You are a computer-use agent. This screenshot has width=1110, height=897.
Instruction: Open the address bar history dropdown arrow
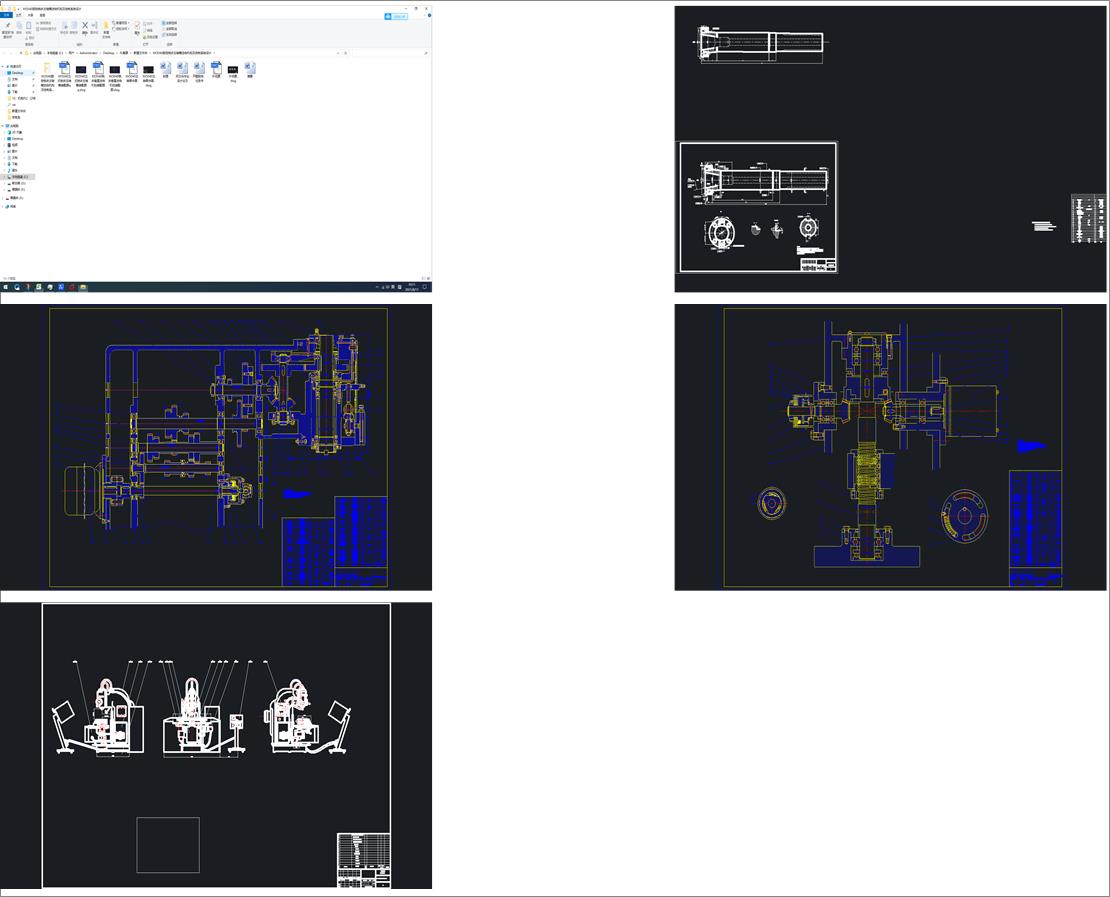pos(338,53)
